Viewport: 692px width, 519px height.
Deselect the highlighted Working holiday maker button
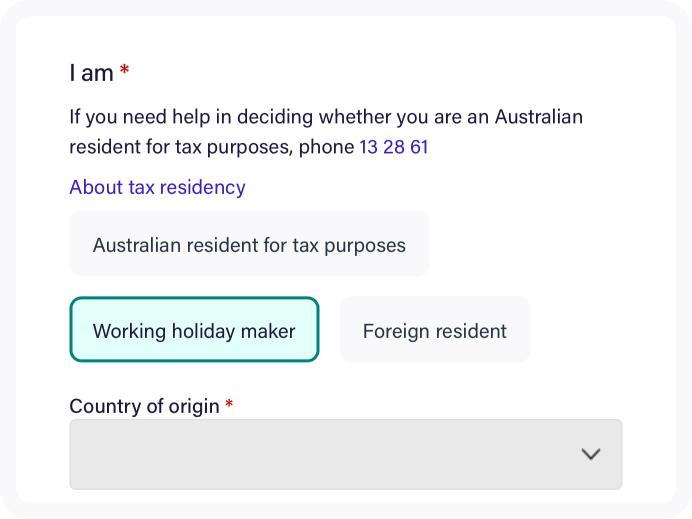(x=194, y=330)
